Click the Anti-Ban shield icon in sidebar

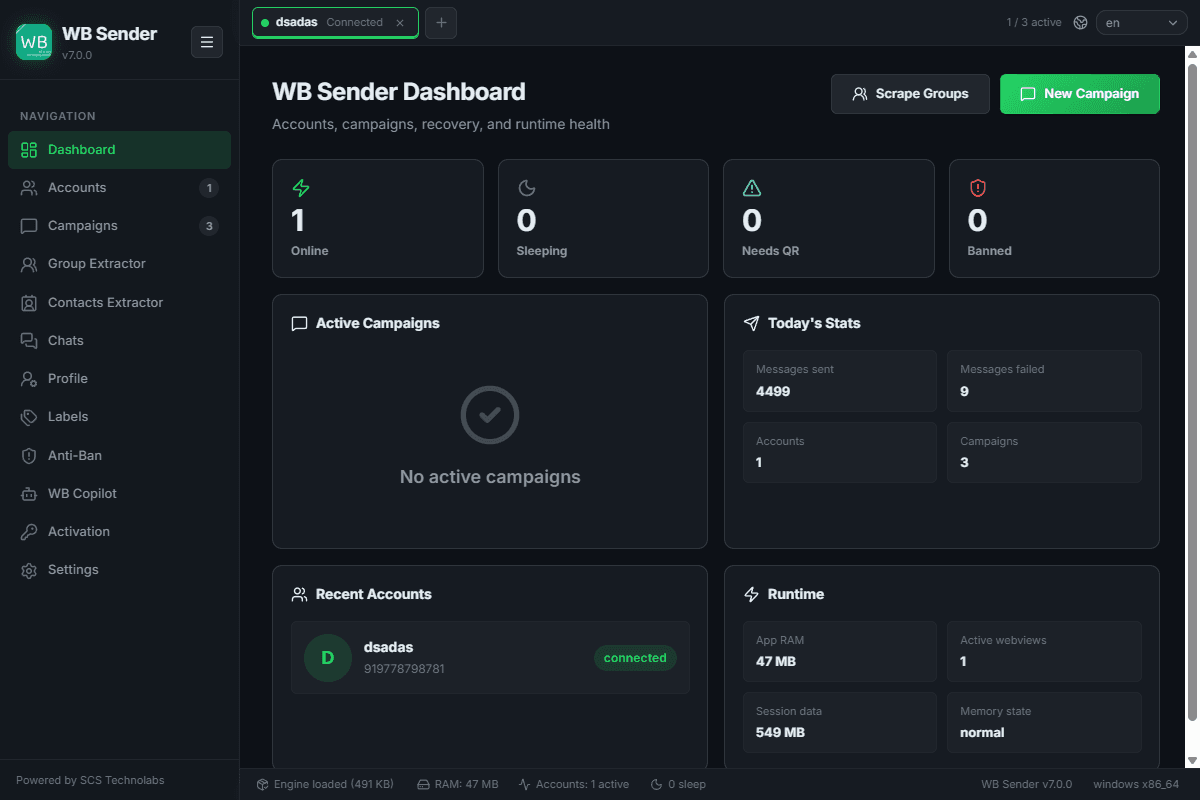pos(29,456)
